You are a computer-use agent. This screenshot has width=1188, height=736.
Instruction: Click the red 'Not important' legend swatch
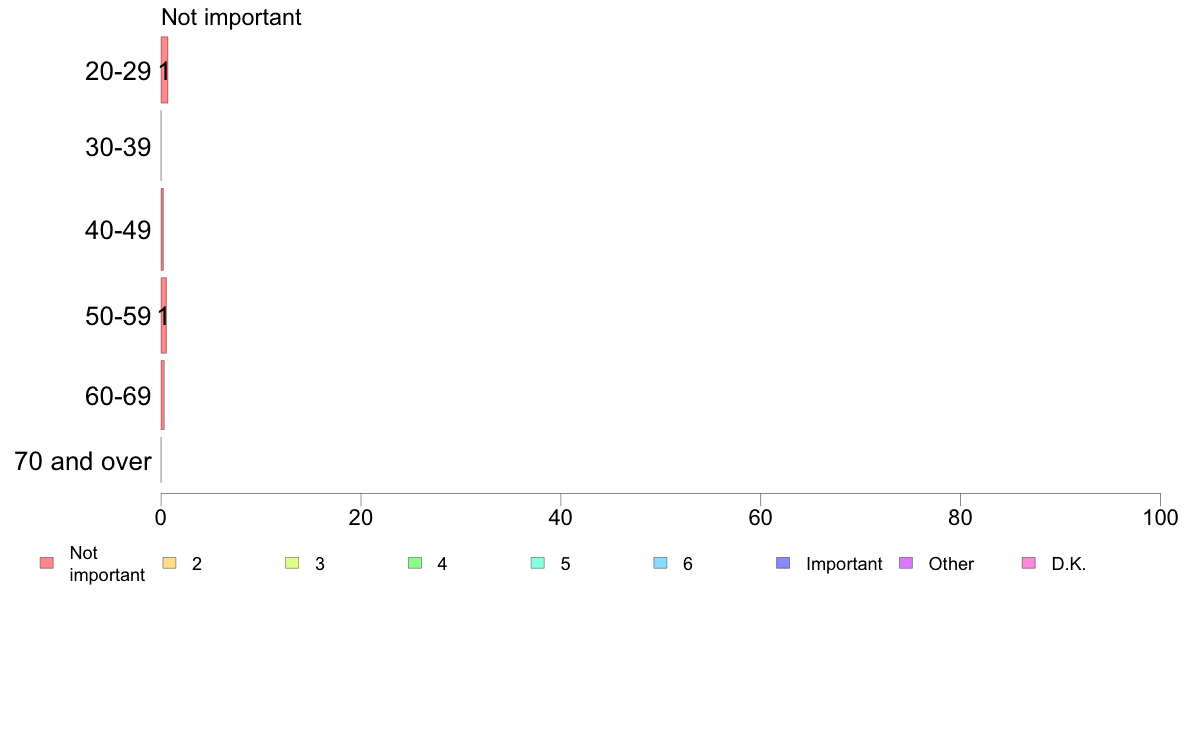[x=47, y=562]
